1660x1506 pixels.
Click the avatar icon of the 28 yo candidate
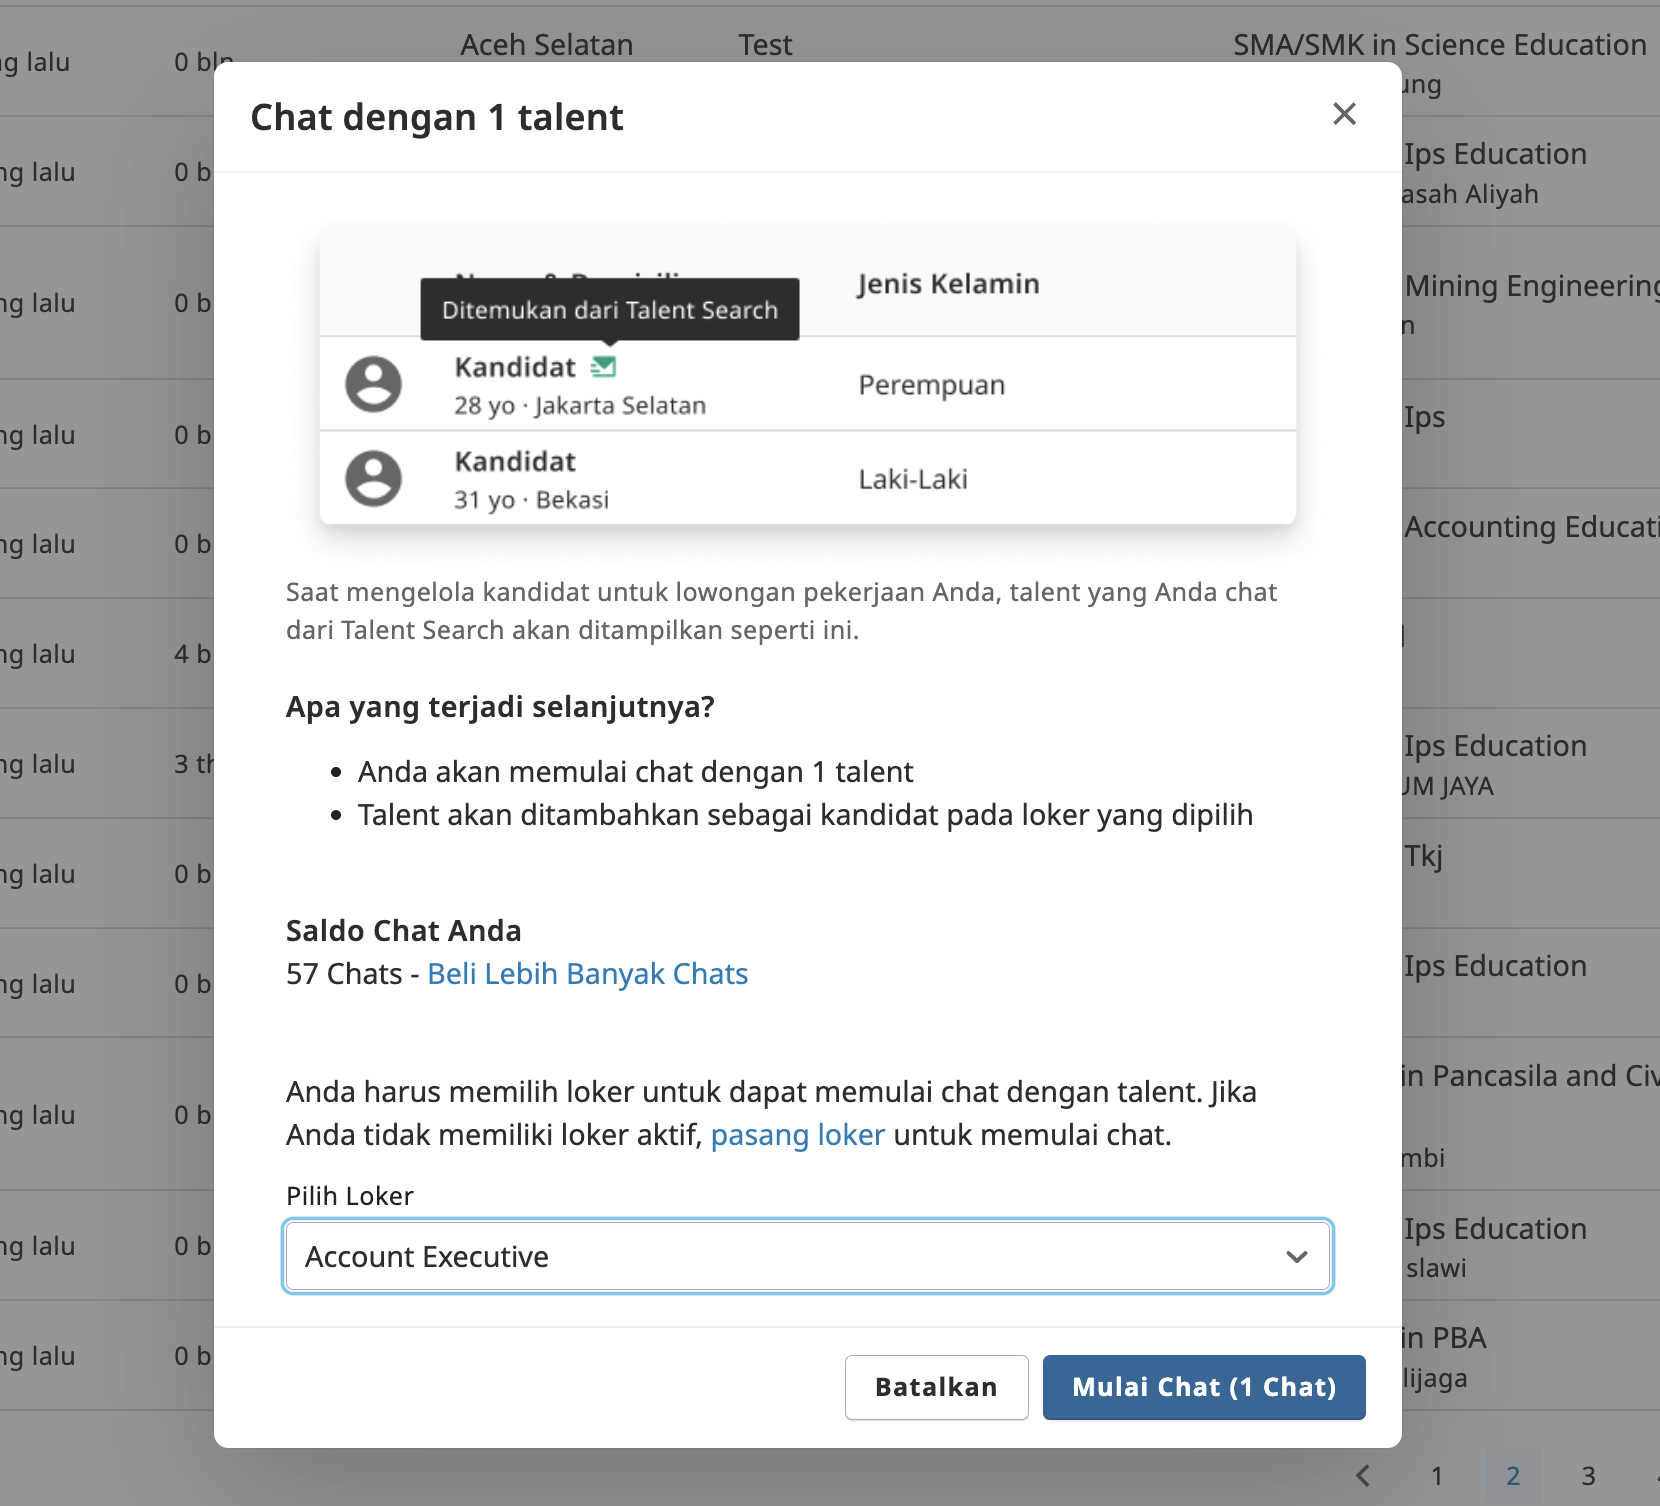[x=374, y=384]
